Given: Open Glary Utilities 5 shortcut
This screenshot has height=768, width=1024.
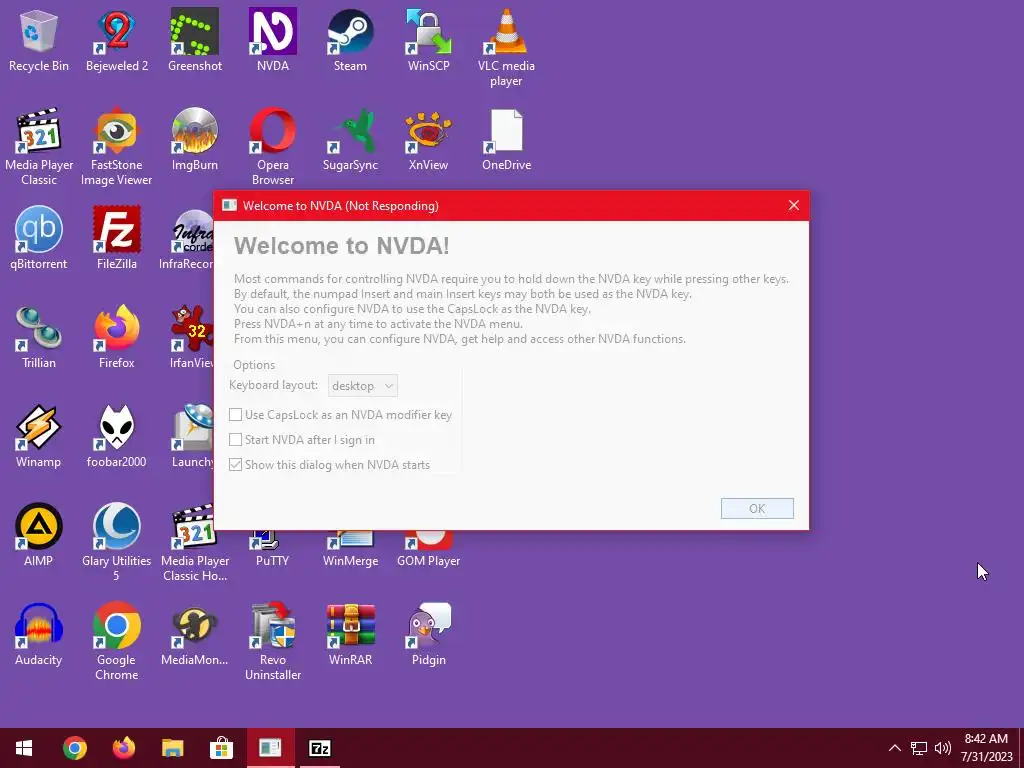Looking at the screenshot, I should click(x=117, y=543).
